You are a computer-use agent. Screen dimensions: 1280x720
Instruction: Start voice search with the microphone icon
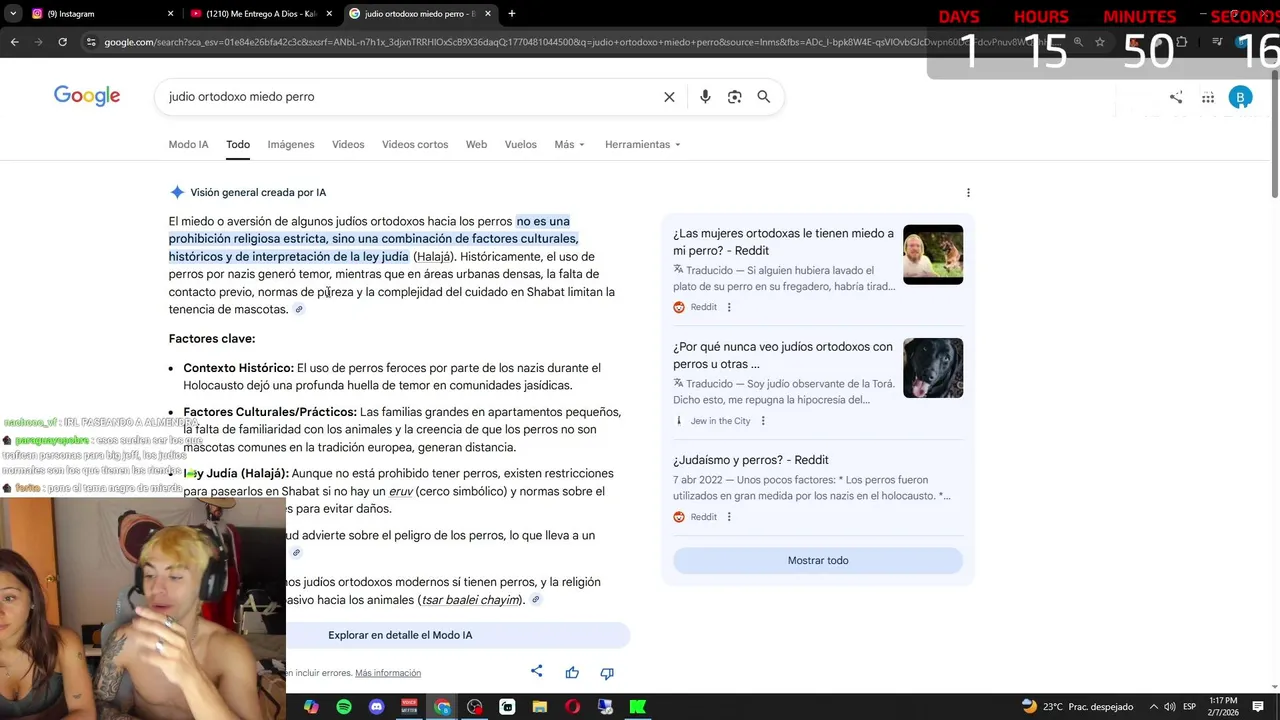pyautogui.click(x=705, y=97)
